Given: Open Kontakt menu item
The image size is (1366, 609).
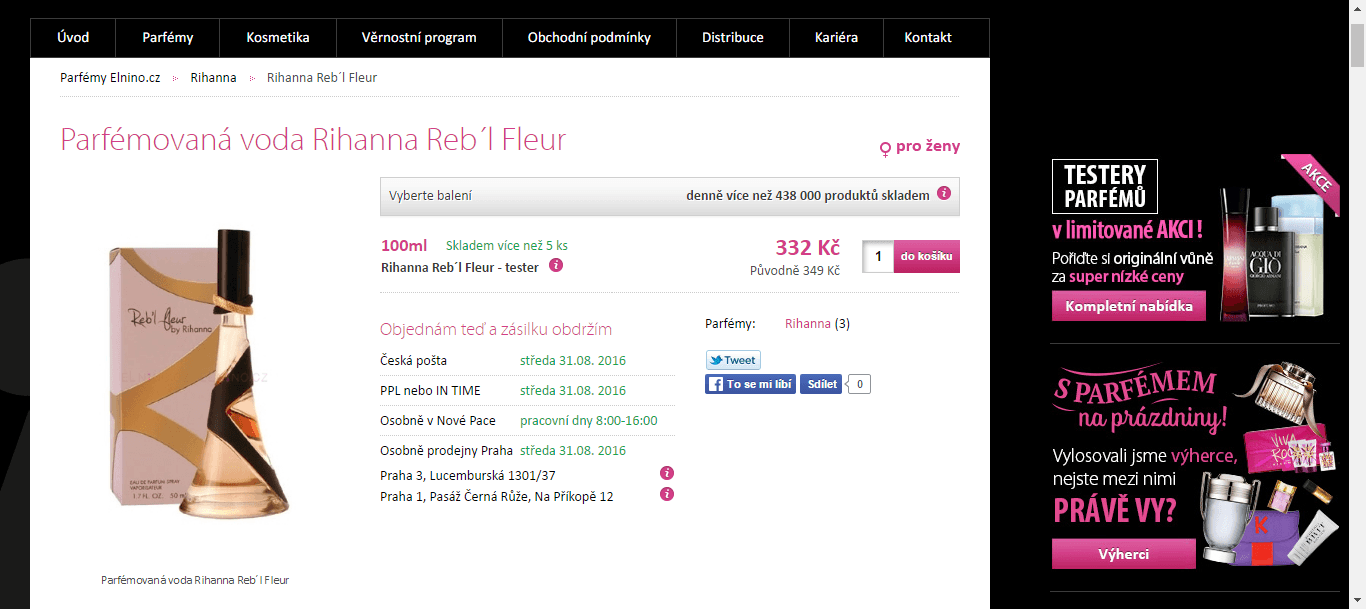Looking at the screenshot, I should coord(928,38).
